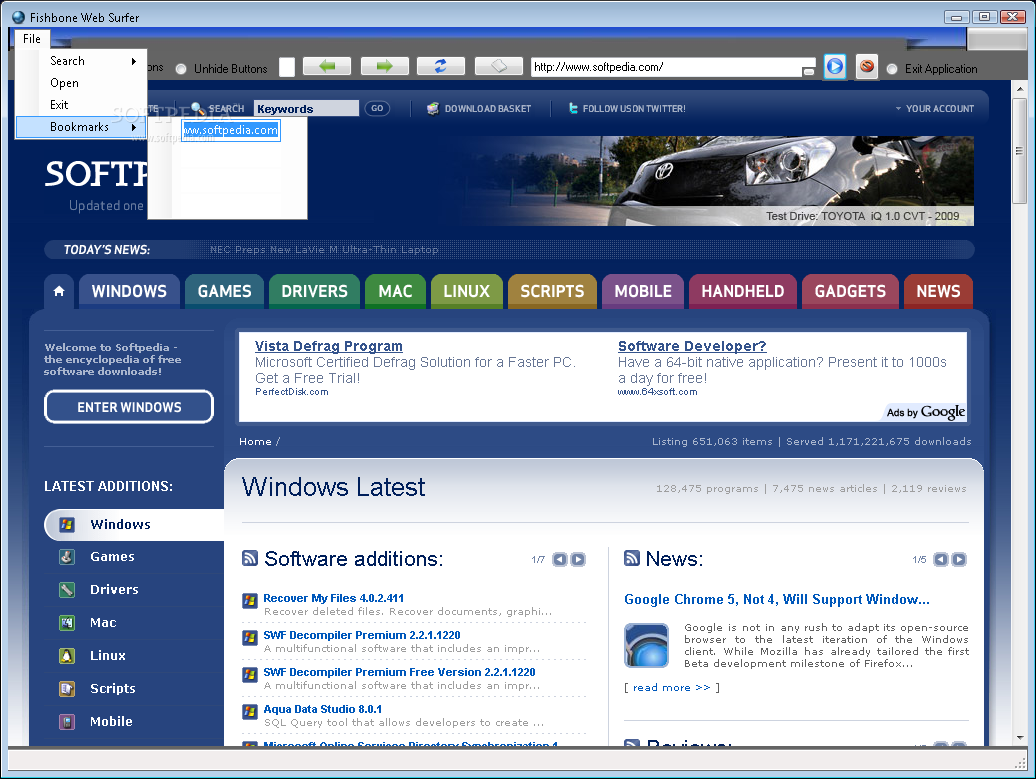Open Aqua Data Studio 8.0.1 link
1036x779 pixels.
322,709
